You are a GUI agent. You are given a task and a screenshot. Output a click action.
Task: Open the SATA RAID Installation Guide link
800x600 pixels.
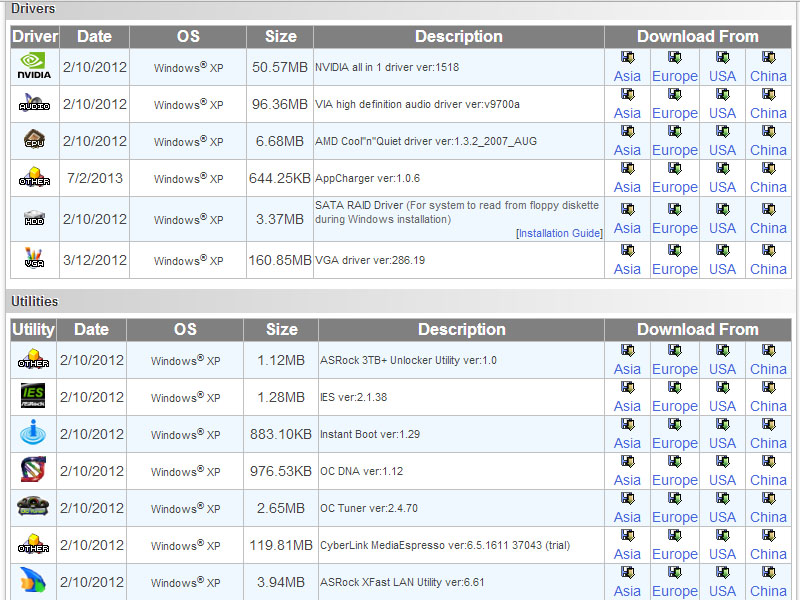(x=559, y=233)
